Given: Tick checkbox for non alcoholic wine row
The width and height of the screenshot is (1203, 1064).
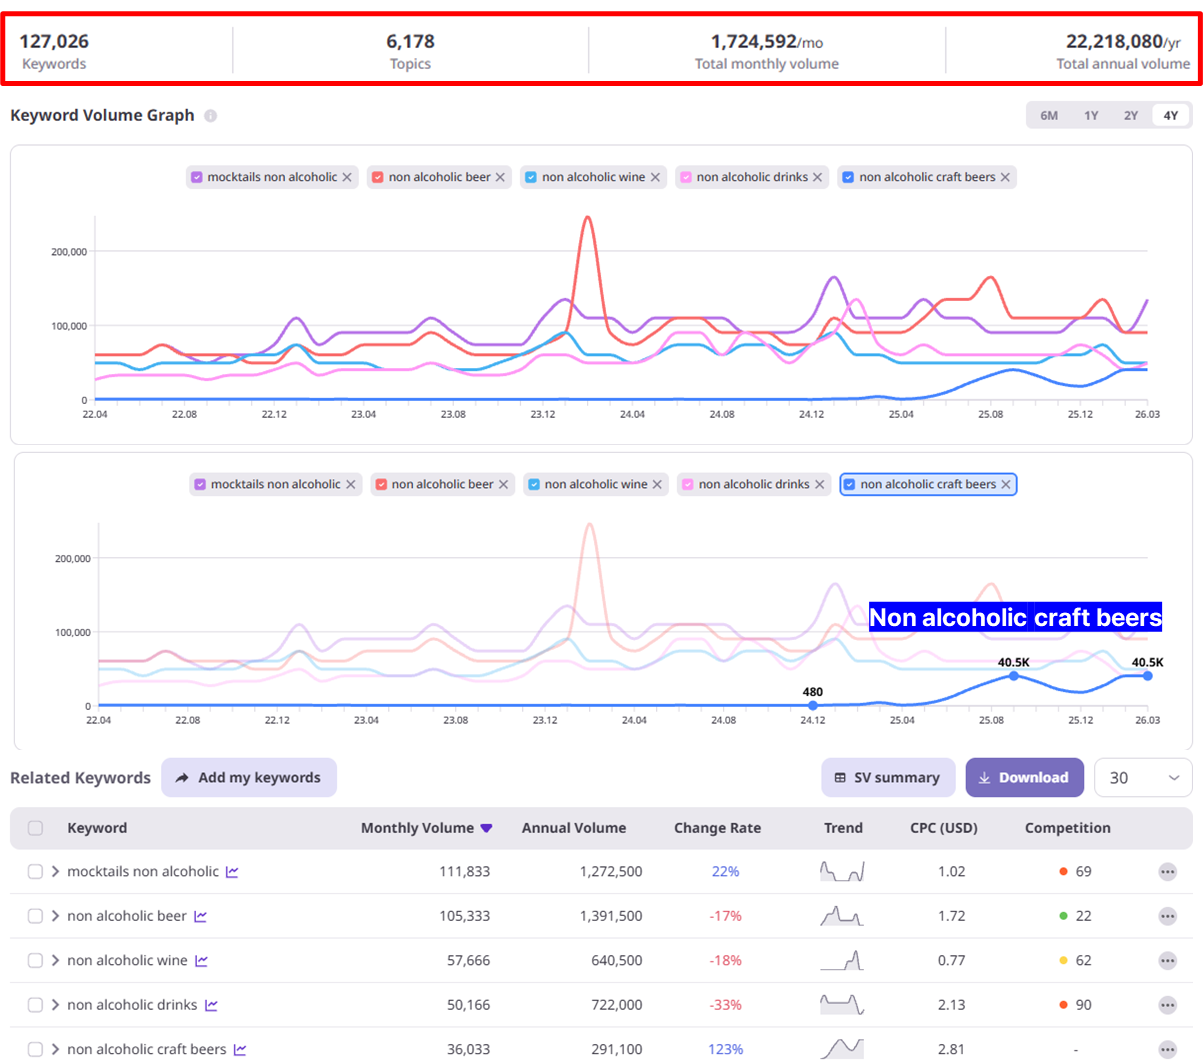Looking at the screenshot, I should (x=35, y=961).
